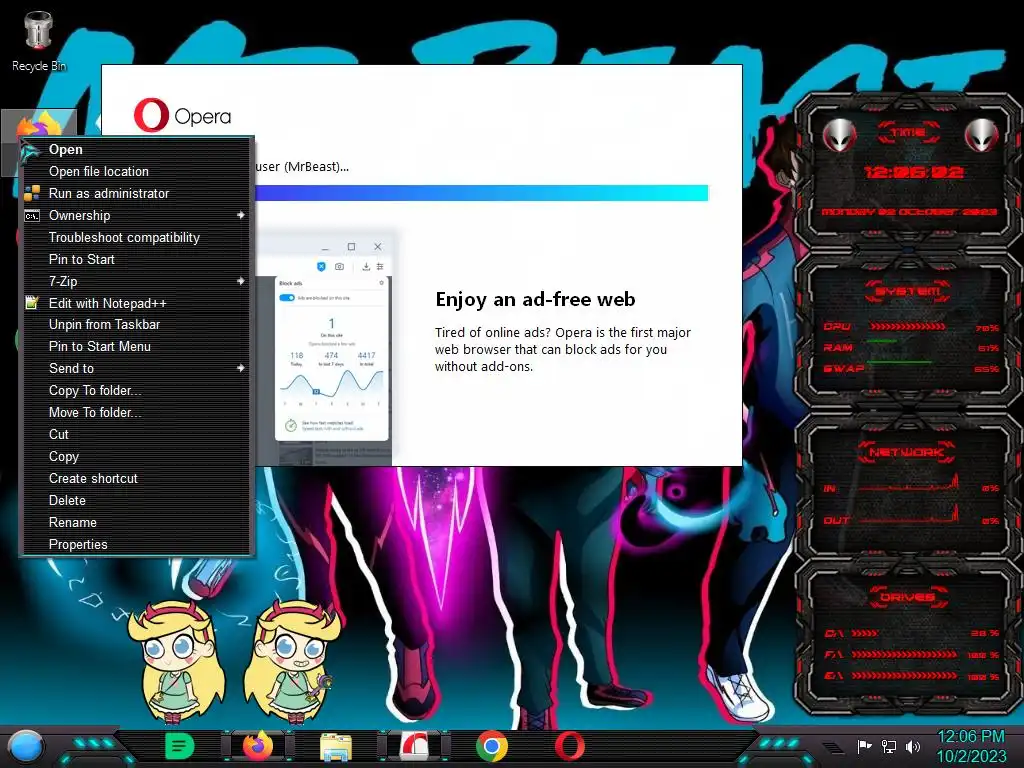Open the taskbar clock showing 12:06 PM

[971, 746]
